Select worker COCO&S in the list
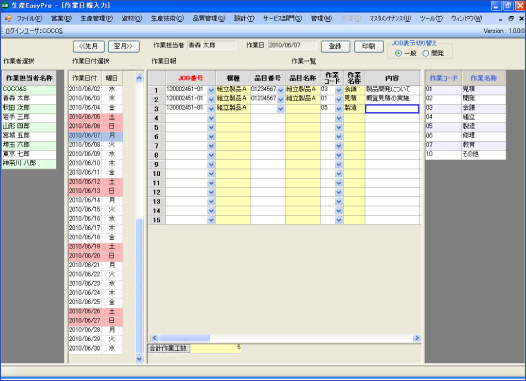The height and width of the screenshot is (381, 526). pyautogui.click(x=29, y=89)
